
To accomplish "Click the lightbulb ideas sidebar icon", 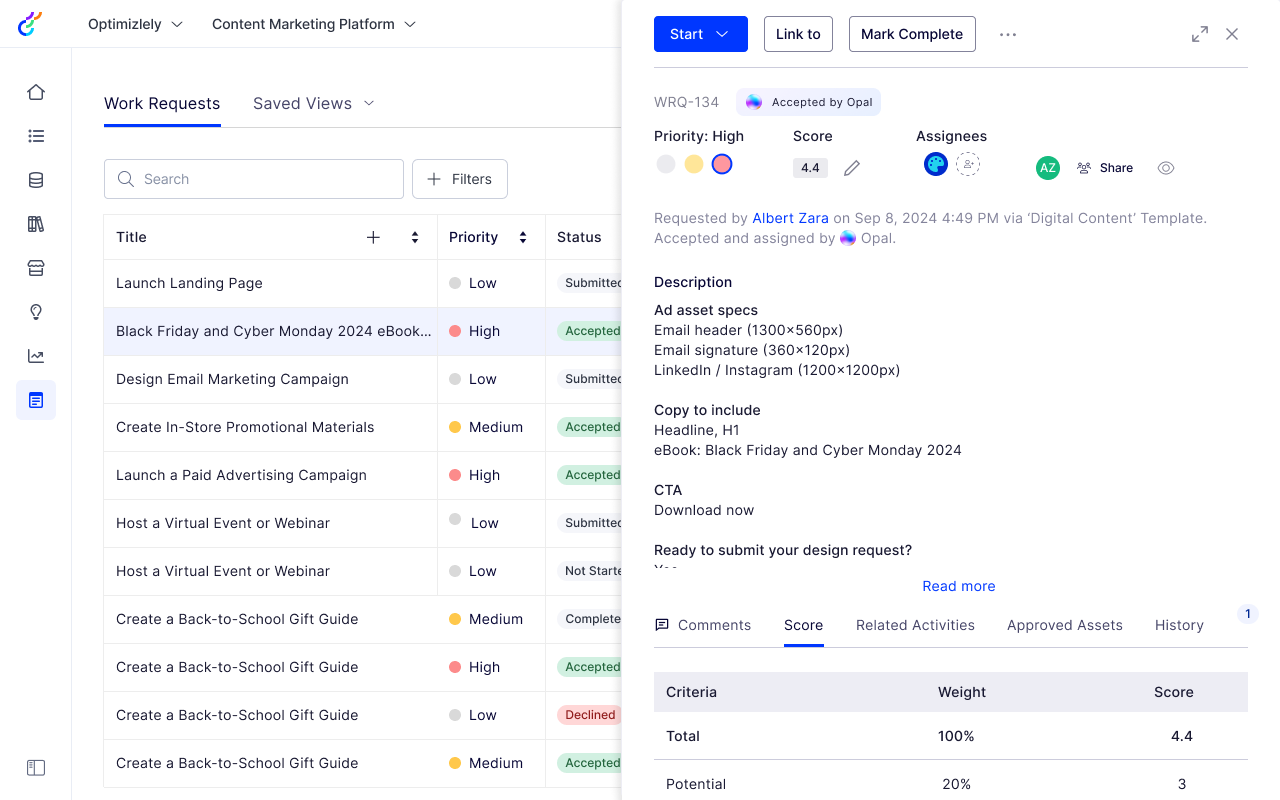I will pyautogui.click(x=36, y=312).
